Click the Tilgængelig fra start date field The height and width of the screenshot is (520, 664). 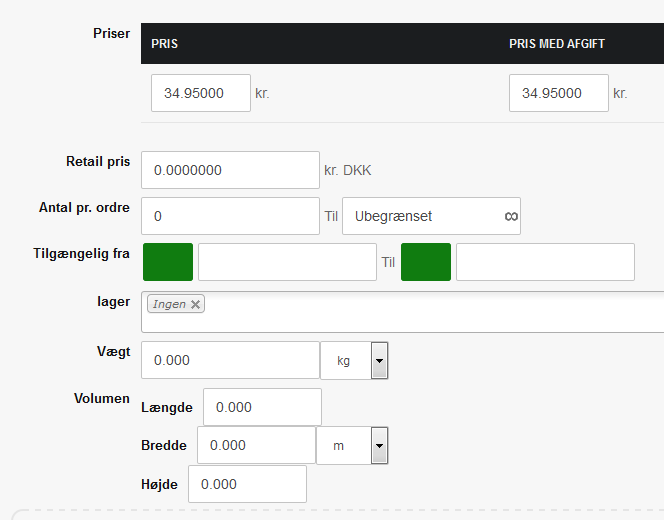point(287,262)
